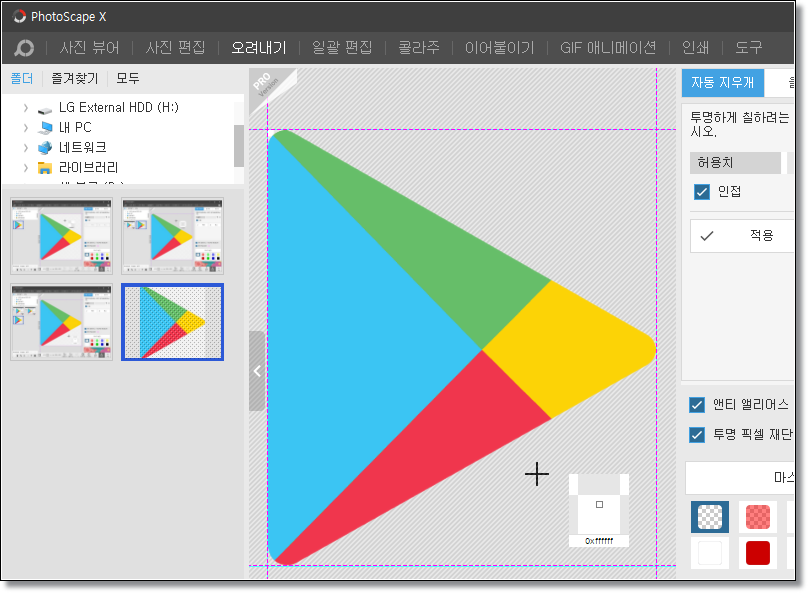Expand the 내 PC tree node

pyautogui.click(x=26, y=128)
